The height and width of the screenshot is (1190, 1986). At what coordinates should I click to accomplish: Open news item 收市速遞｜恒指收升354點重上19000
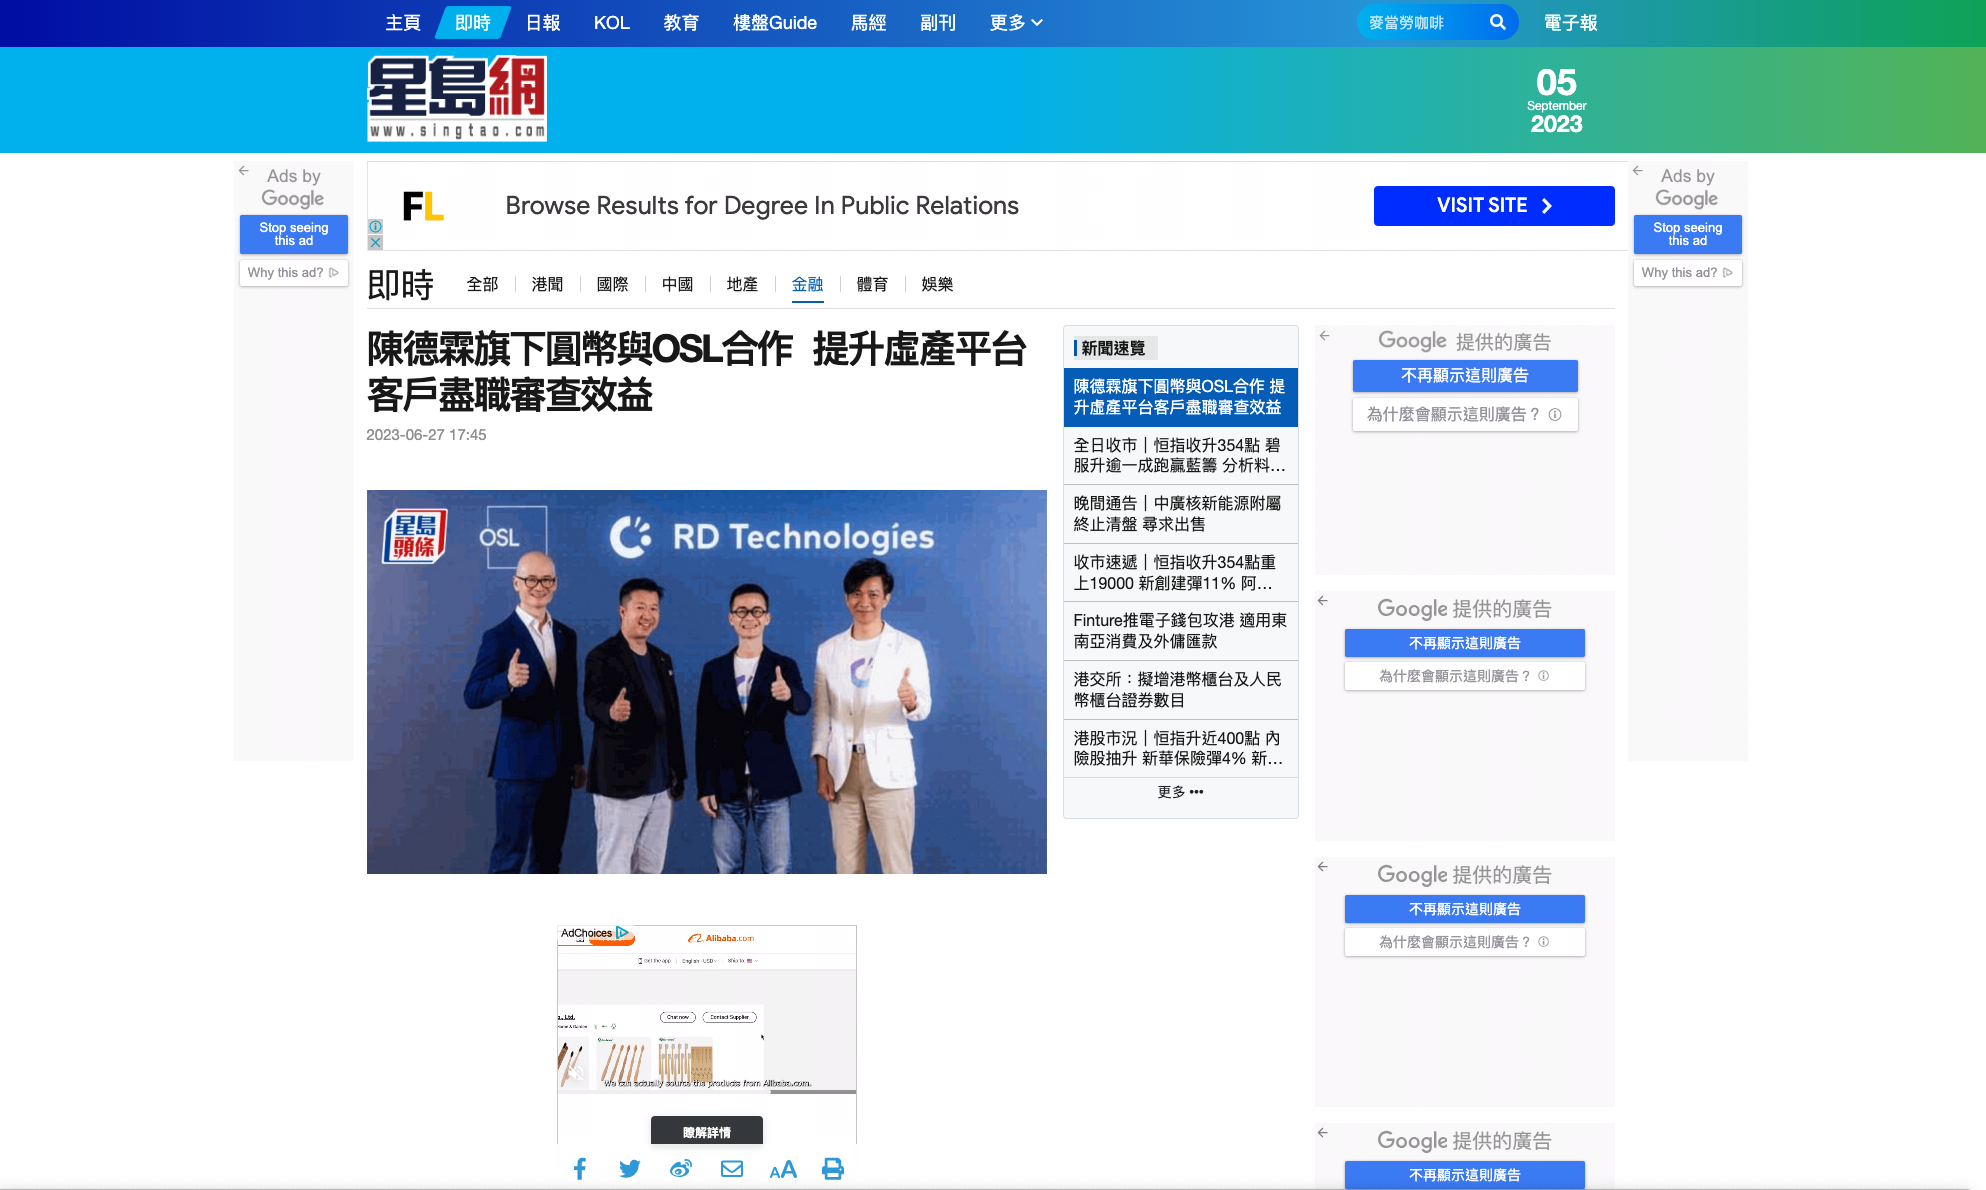click(1180, 573)
